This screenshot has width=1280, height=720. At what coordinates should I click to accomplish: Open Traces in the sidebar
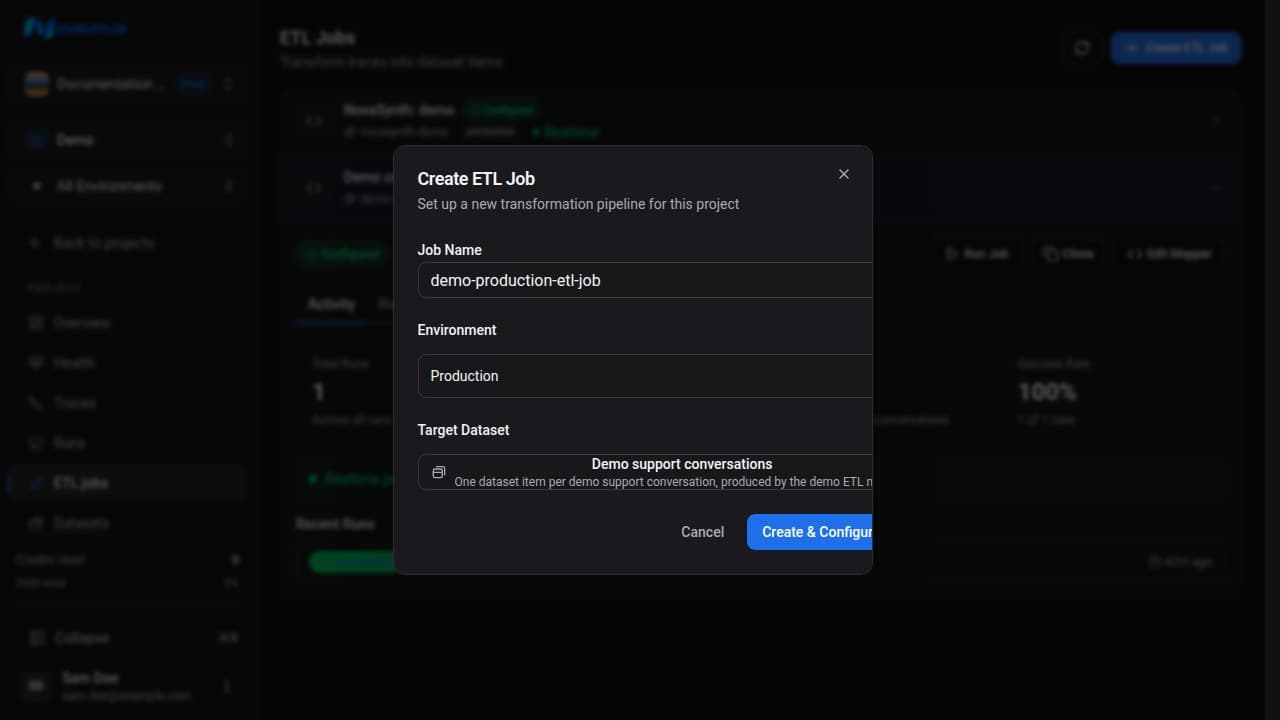pos(128,403)
